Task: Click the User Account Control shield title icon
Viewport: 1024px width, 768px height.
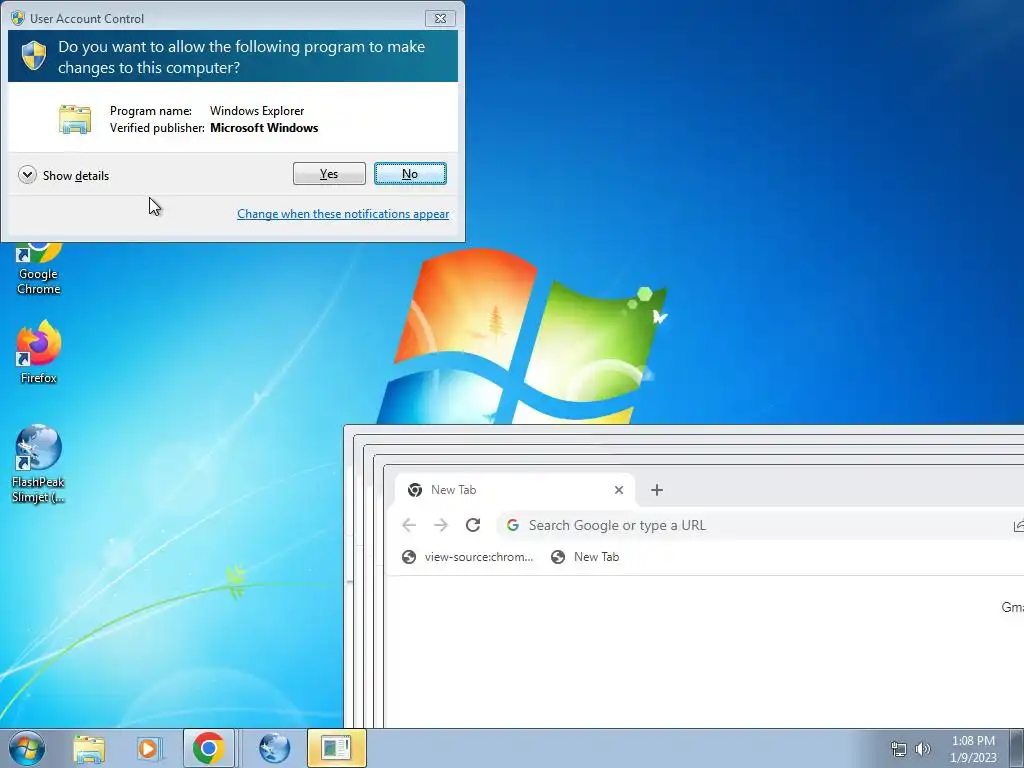Action: 18,18
